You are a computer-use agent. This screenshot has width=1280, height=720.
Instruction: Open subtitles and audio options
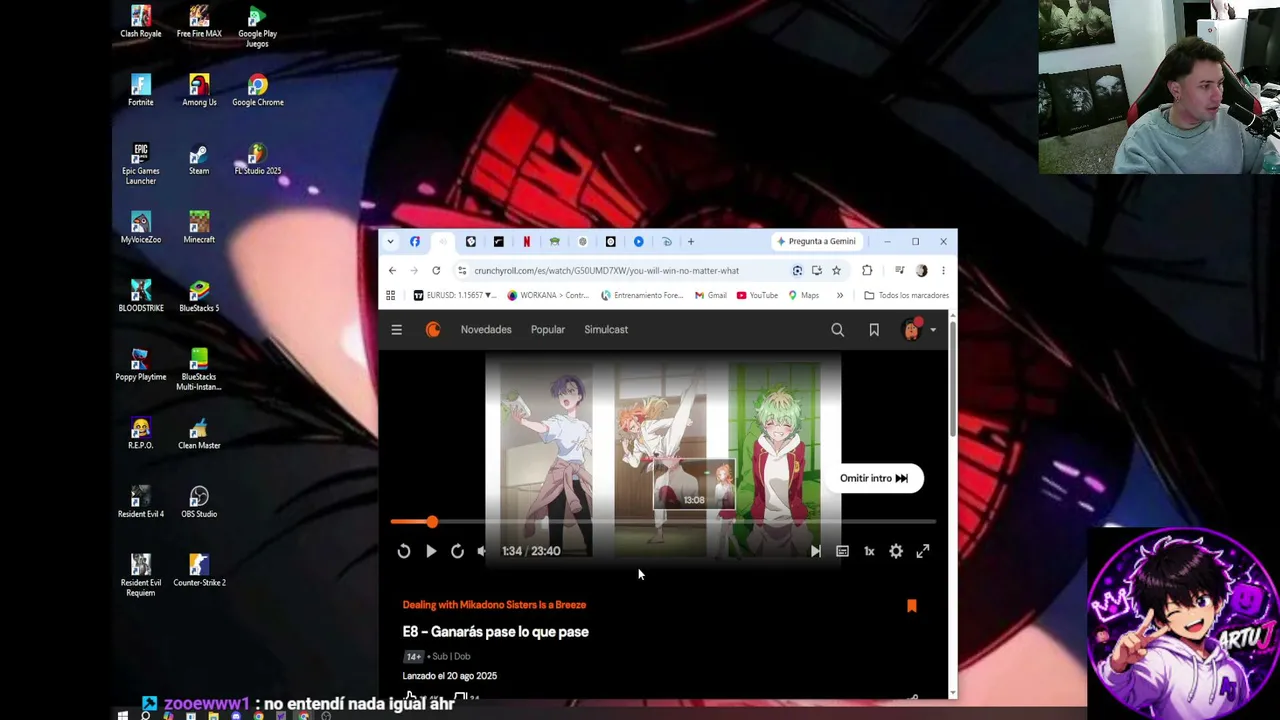coord(843,551)
